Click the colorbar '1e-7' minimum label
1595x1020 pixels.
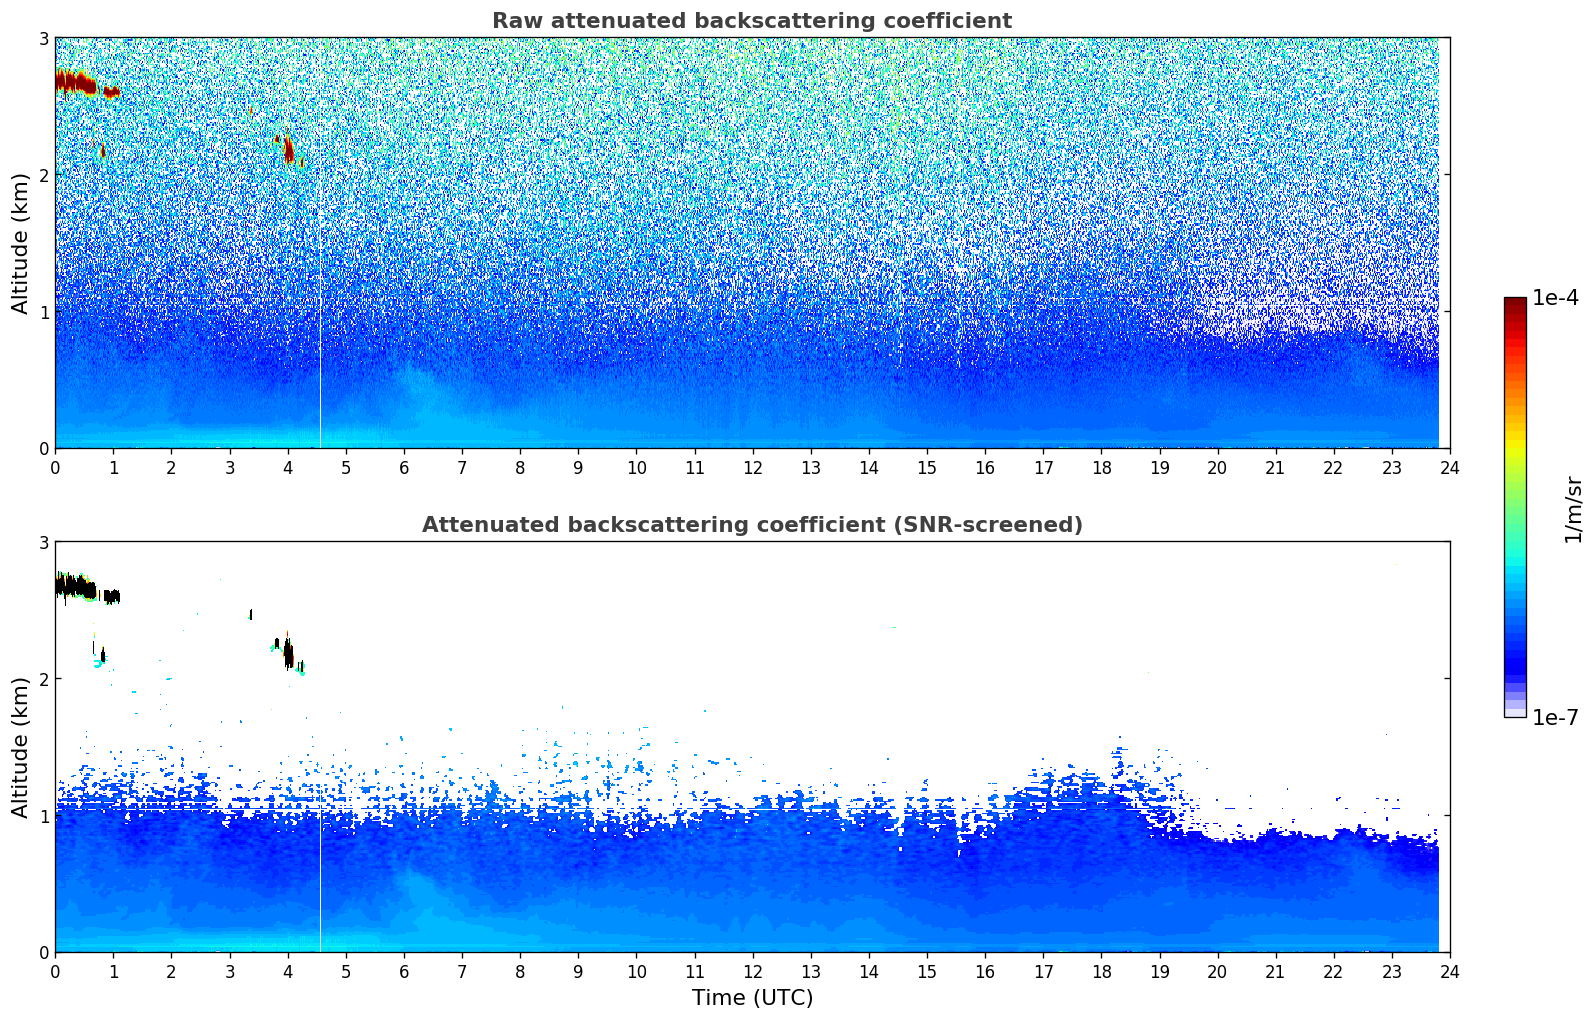1555,718
